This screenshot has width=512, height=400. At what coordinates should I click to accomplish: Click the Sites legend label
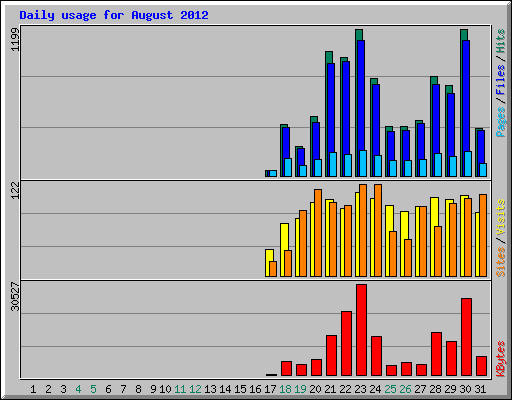501,262
